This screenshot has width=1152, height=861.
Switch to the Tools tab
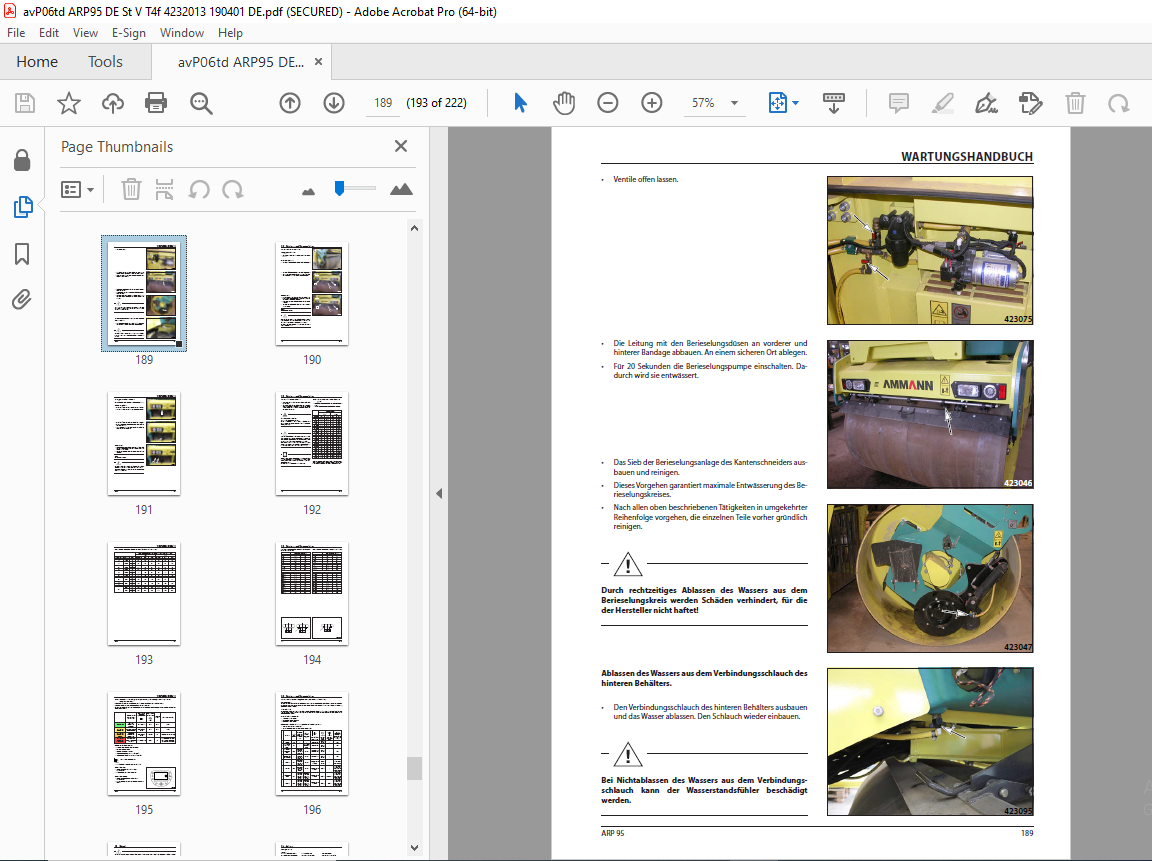coord(105,62)
